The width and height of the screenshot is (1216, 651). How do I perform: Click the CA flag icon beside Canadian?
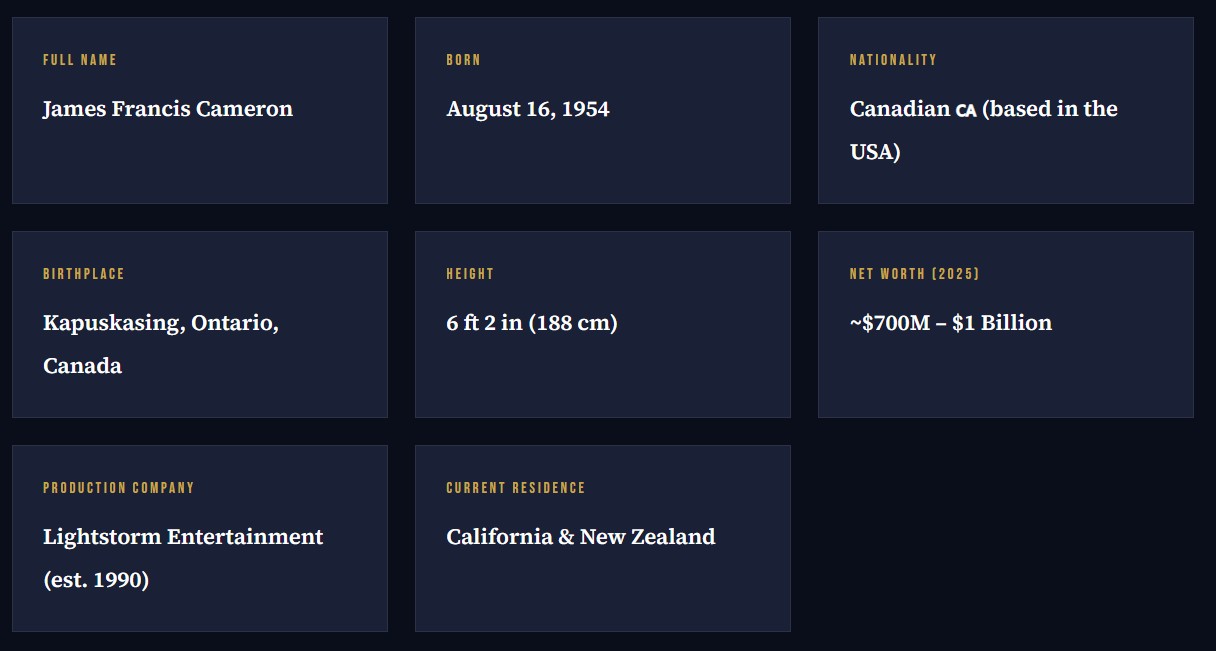(965, 110)
